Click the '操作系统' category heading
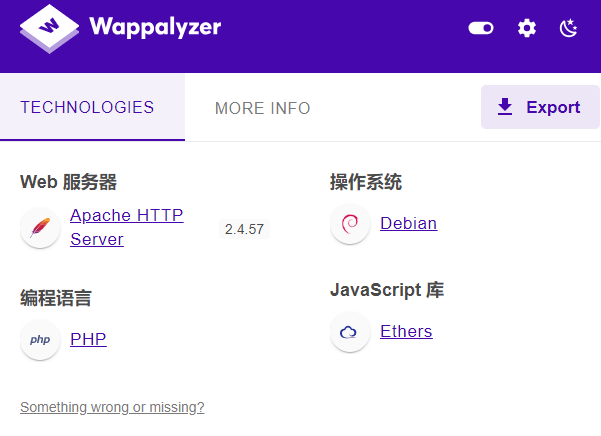 click(366, 182)
